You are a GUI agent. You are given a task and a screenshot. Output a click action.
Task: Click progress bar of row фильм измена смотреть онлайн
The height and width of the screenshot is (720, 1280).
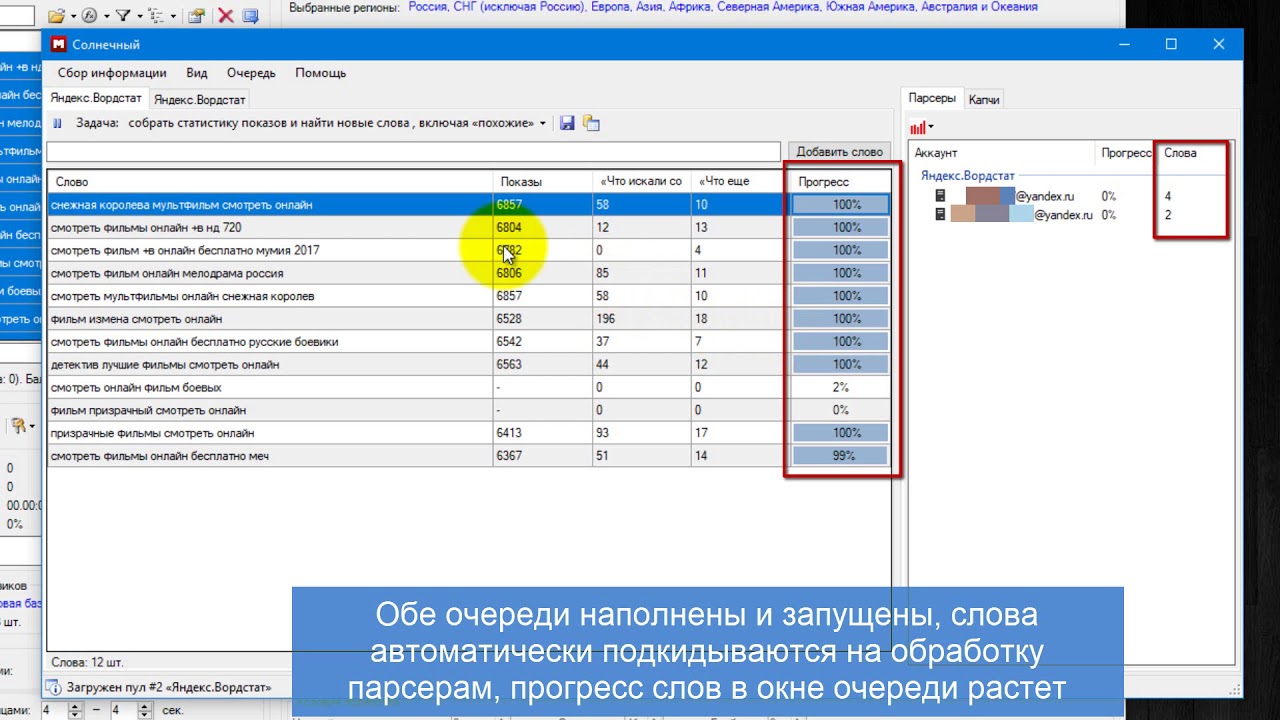[x=840, y=319]
